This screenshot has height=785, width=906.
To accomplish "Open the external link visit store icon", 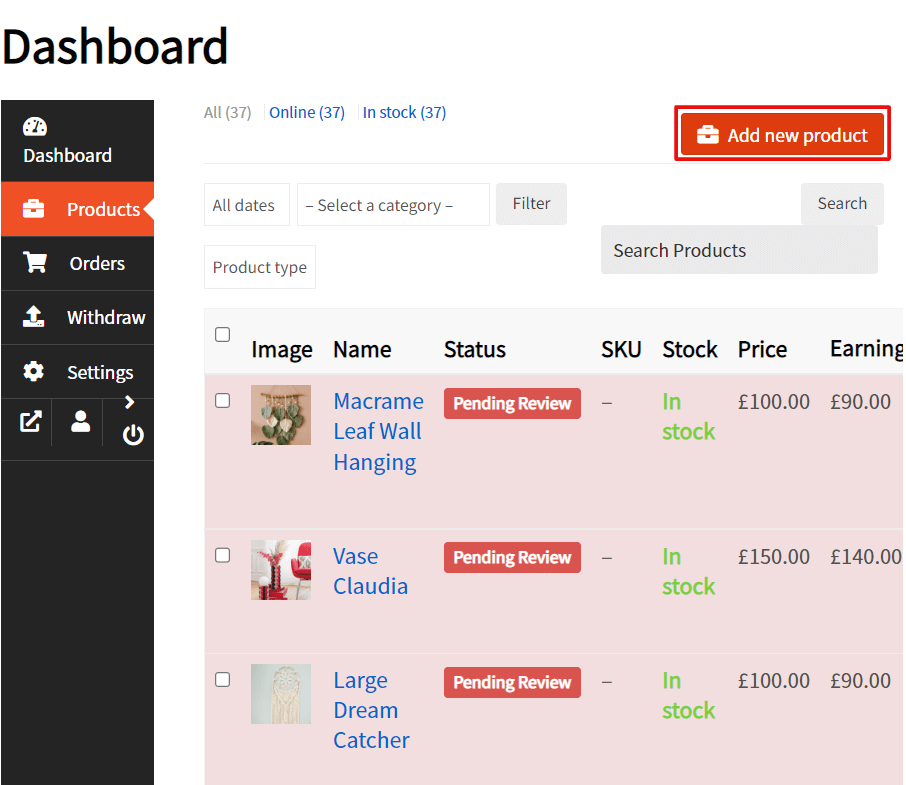I will pos(30,422).
